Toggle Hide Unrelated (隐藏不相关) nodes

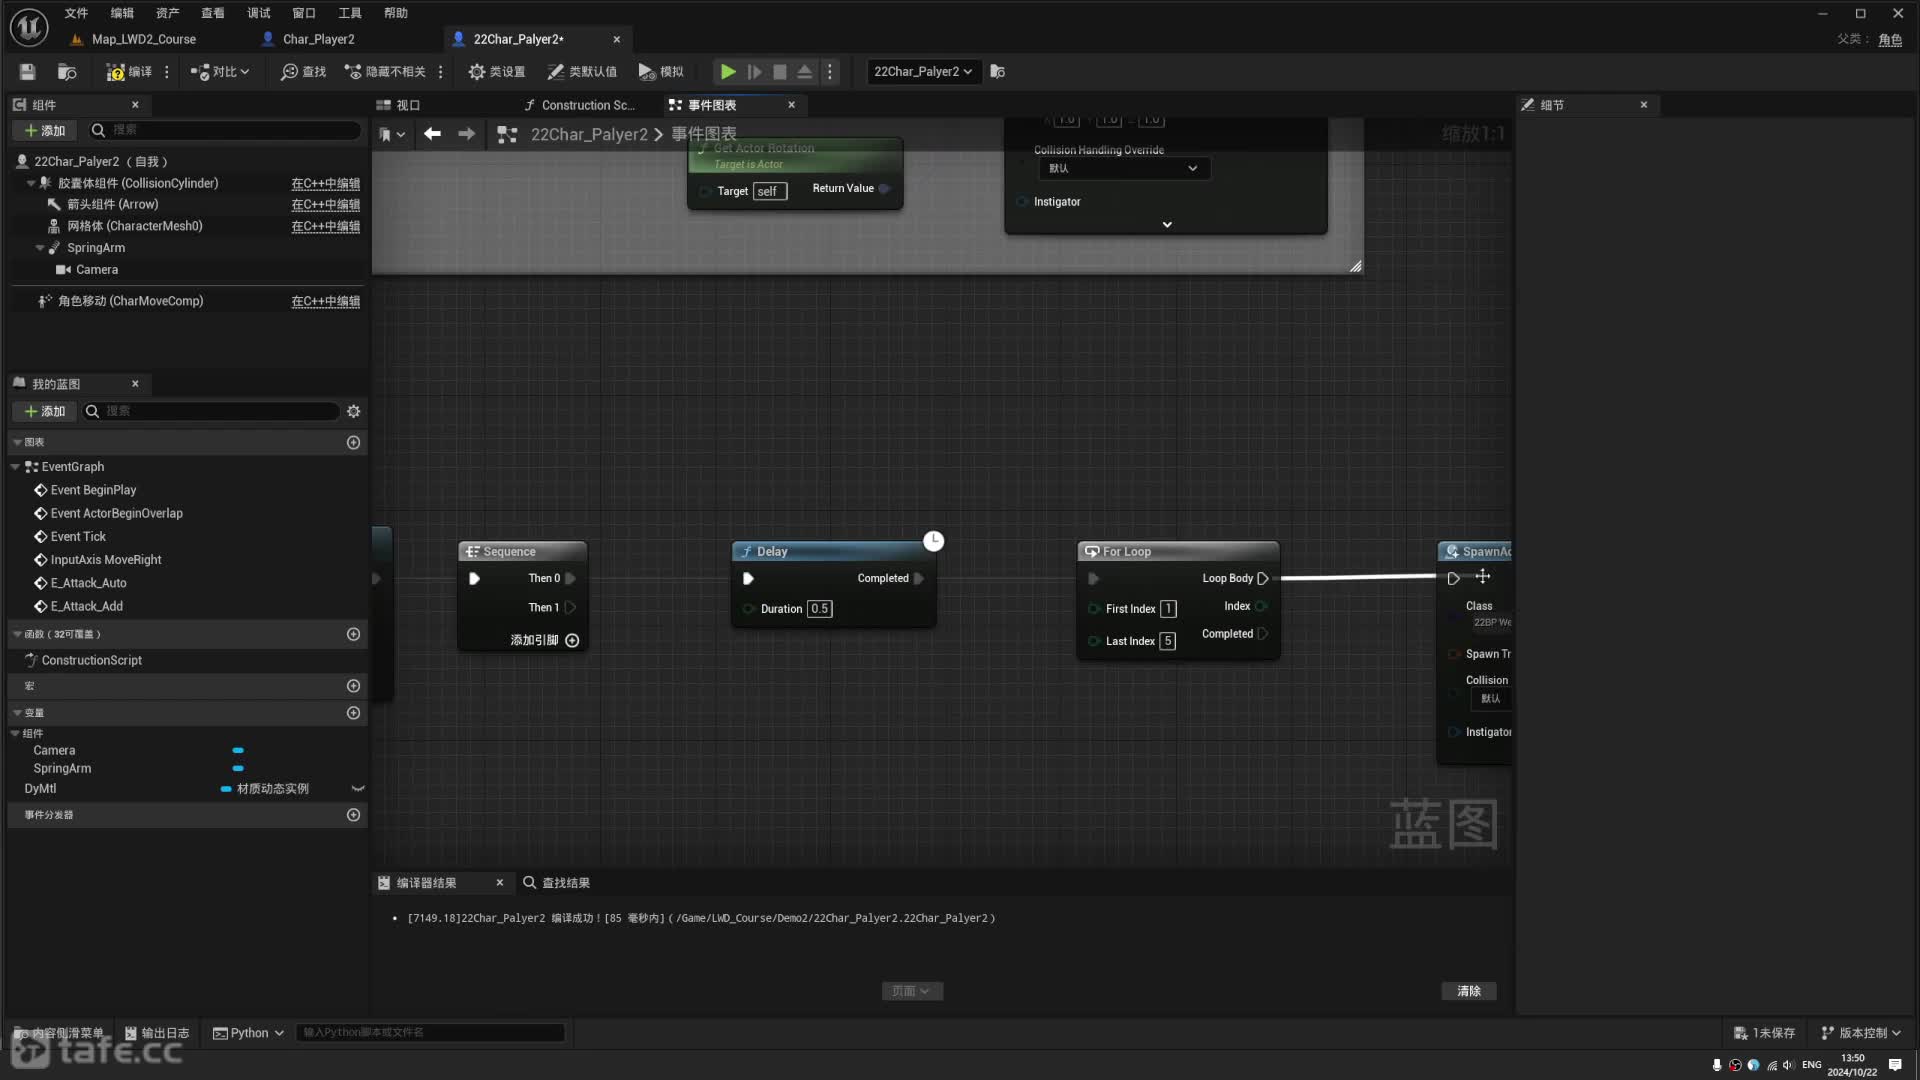(x=385, y=71)
